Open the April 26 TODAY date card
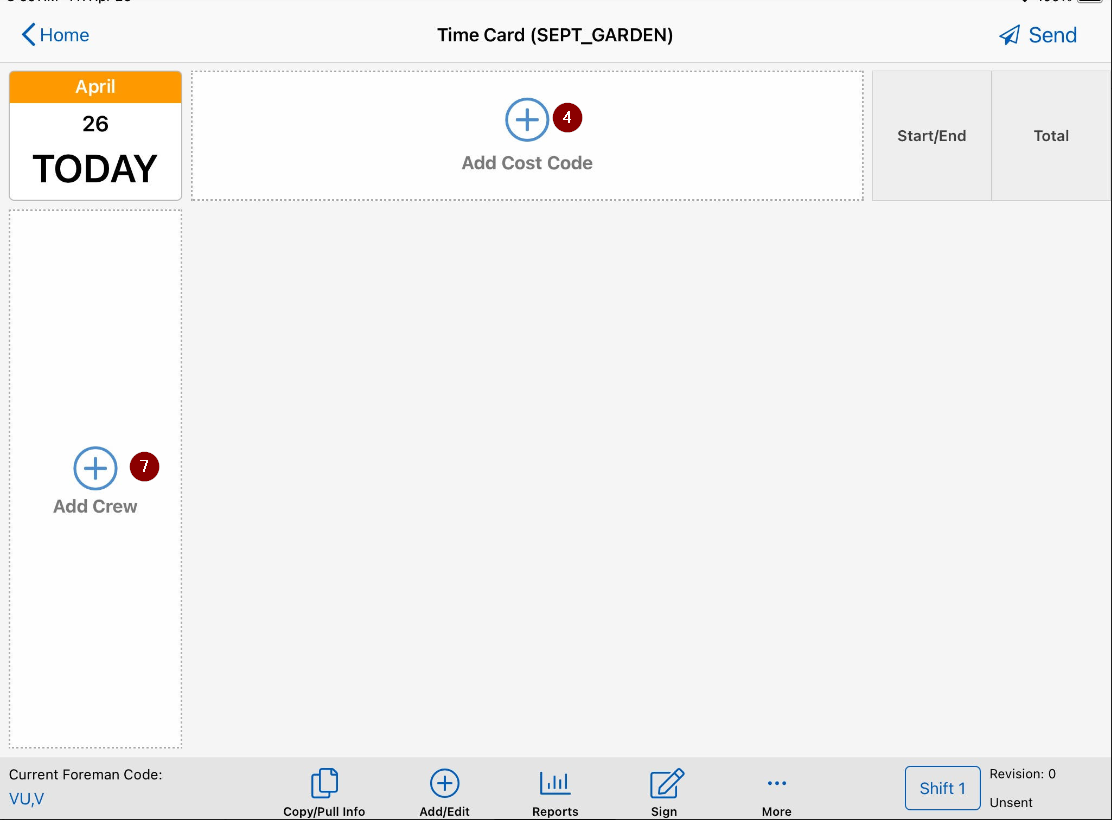The image size is (1112, 820). point(95,135)
